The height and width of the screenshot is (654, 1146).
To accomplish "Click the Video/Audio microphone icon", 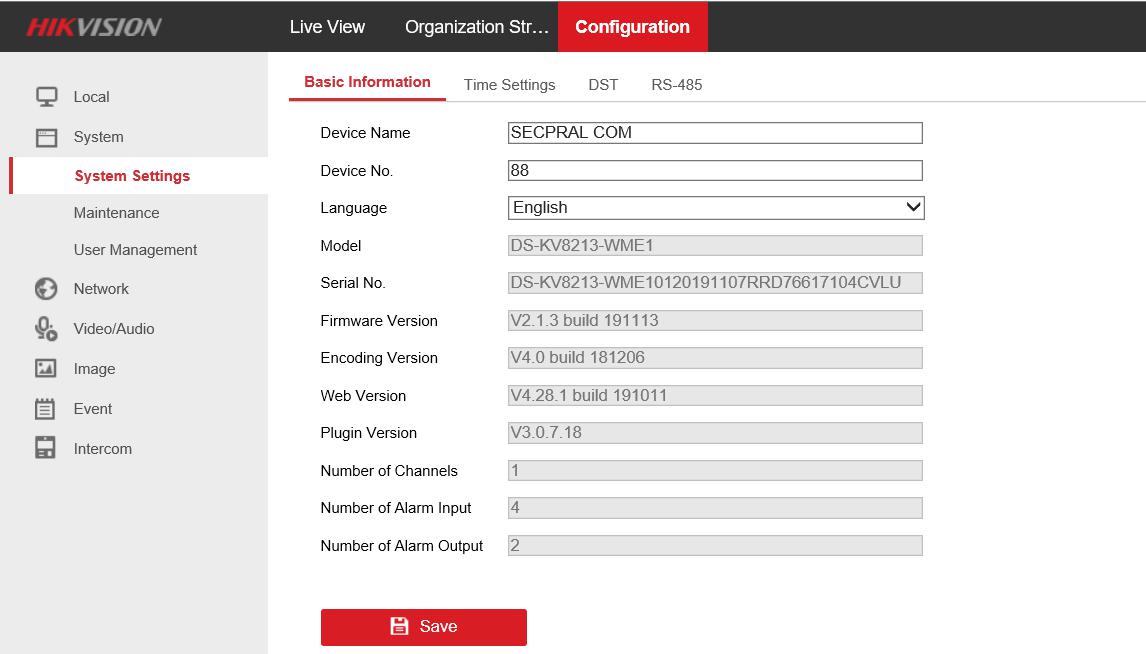I will coord(46,329).
